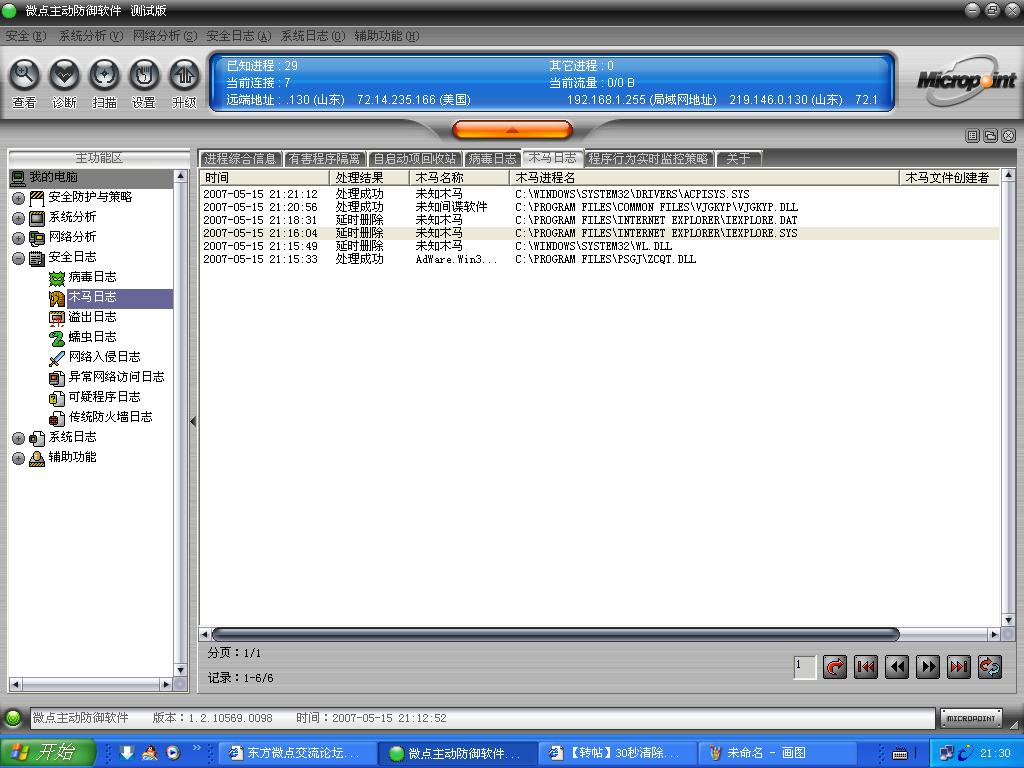Switch to the 有害程序隔离 tab
Viewport: 1024px width, 768px height.
tap(325, 159)
